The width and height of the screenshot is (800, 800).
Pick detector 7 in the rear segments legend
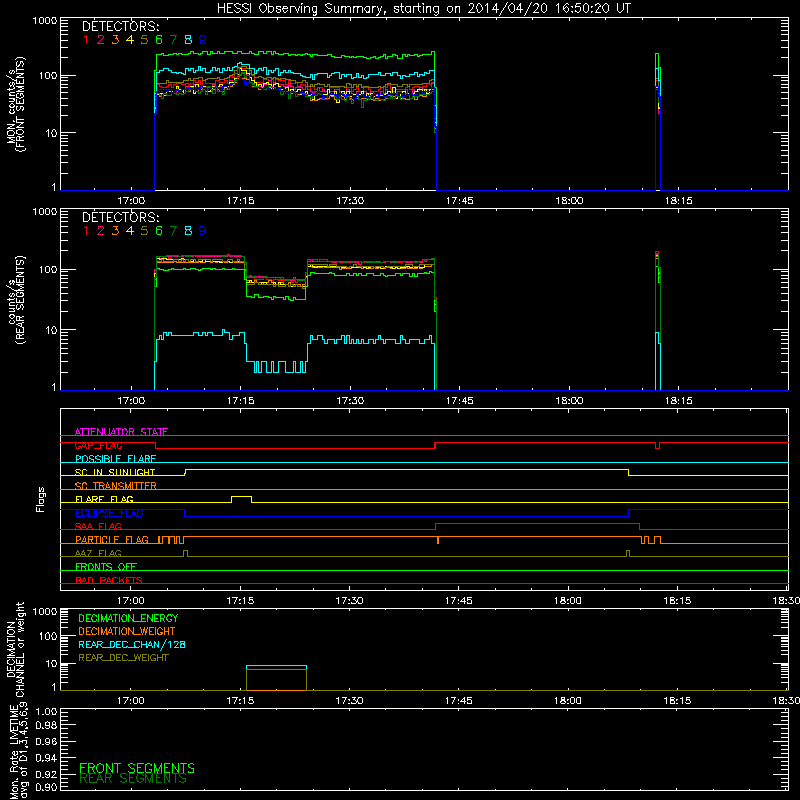pyautogui.click(x=173, y=231)
